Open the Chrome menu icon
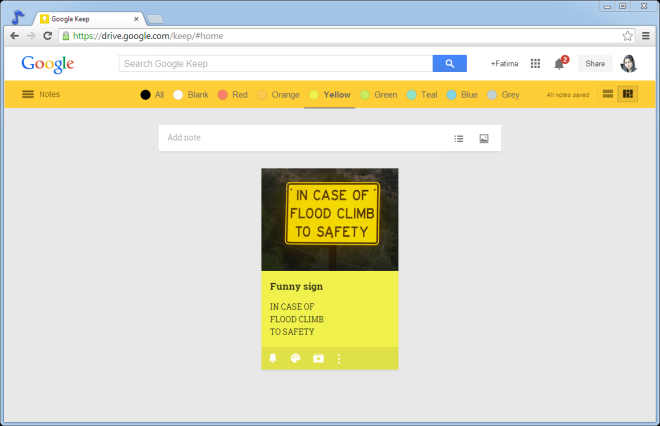660x426 pixels. click(646, 36)
